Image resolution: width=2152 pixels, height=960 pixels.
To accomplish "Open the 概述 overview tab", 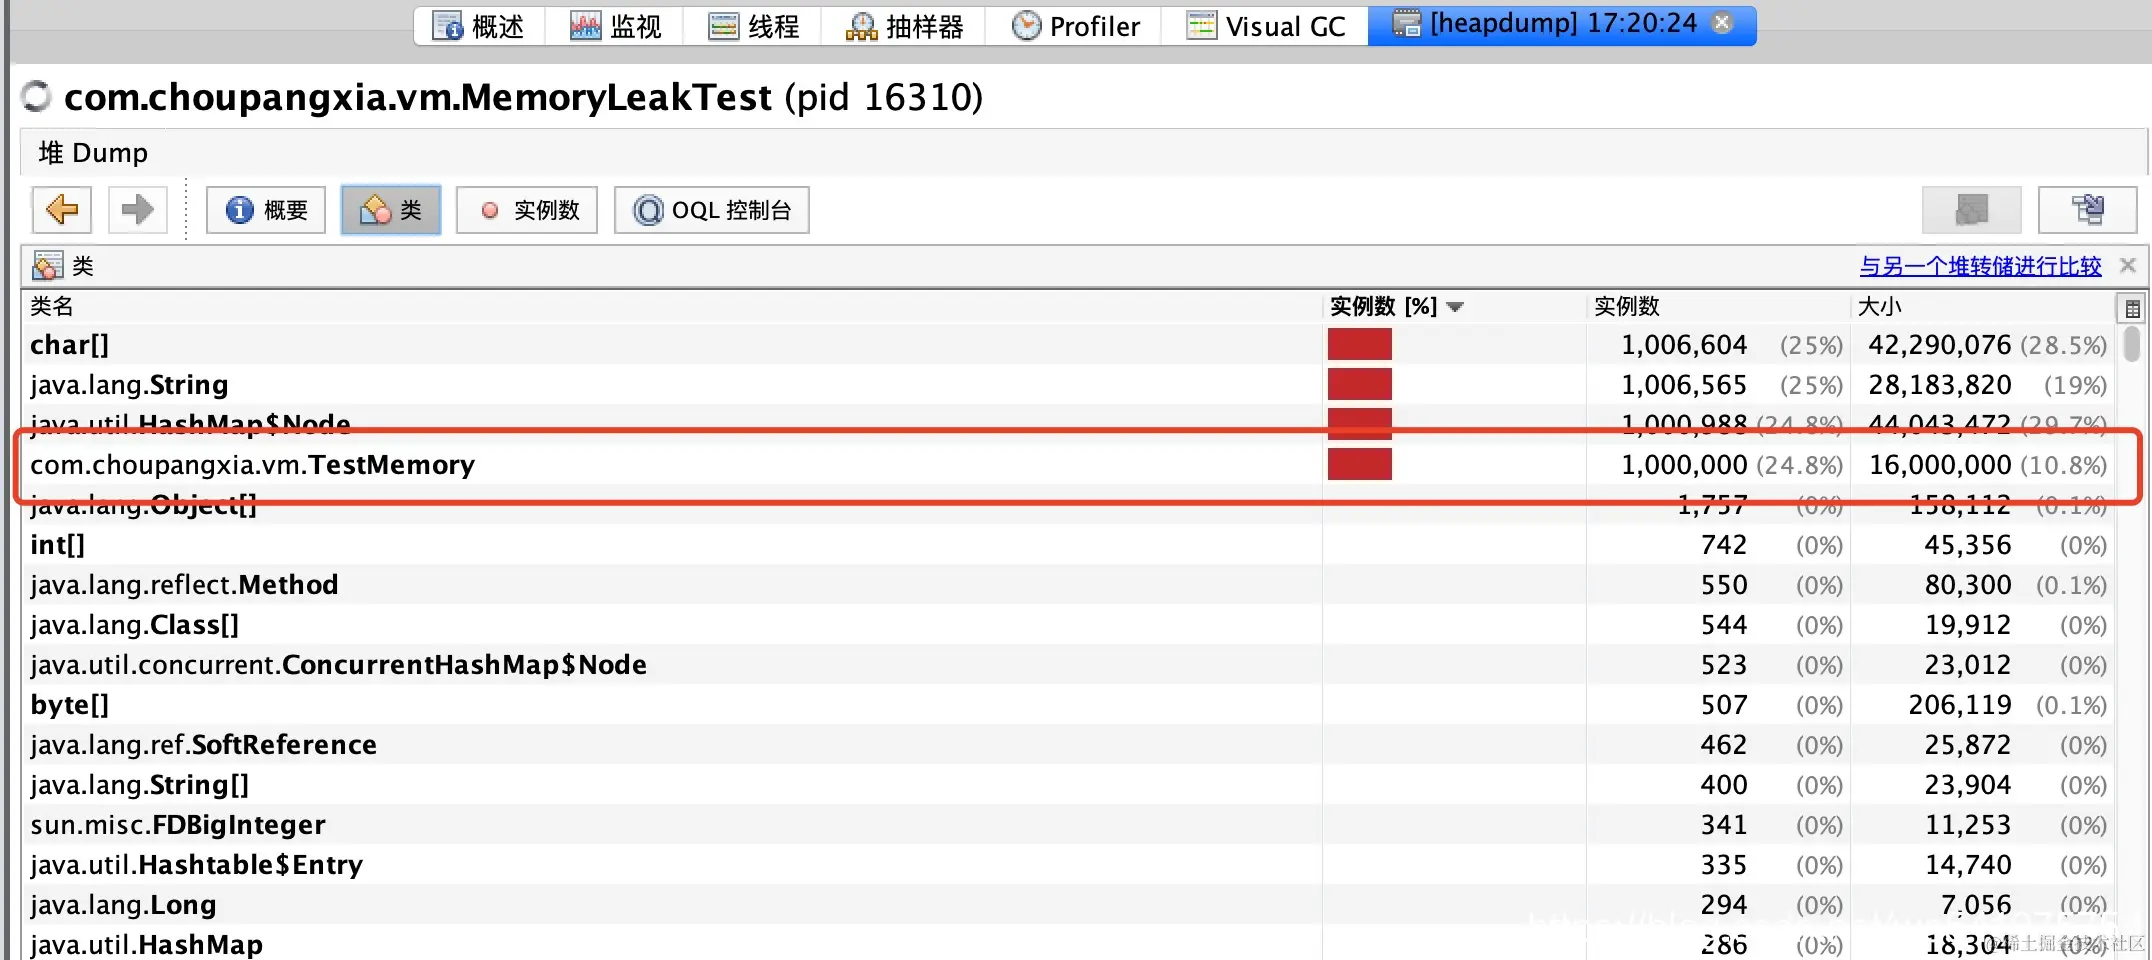I will point(479,26).
